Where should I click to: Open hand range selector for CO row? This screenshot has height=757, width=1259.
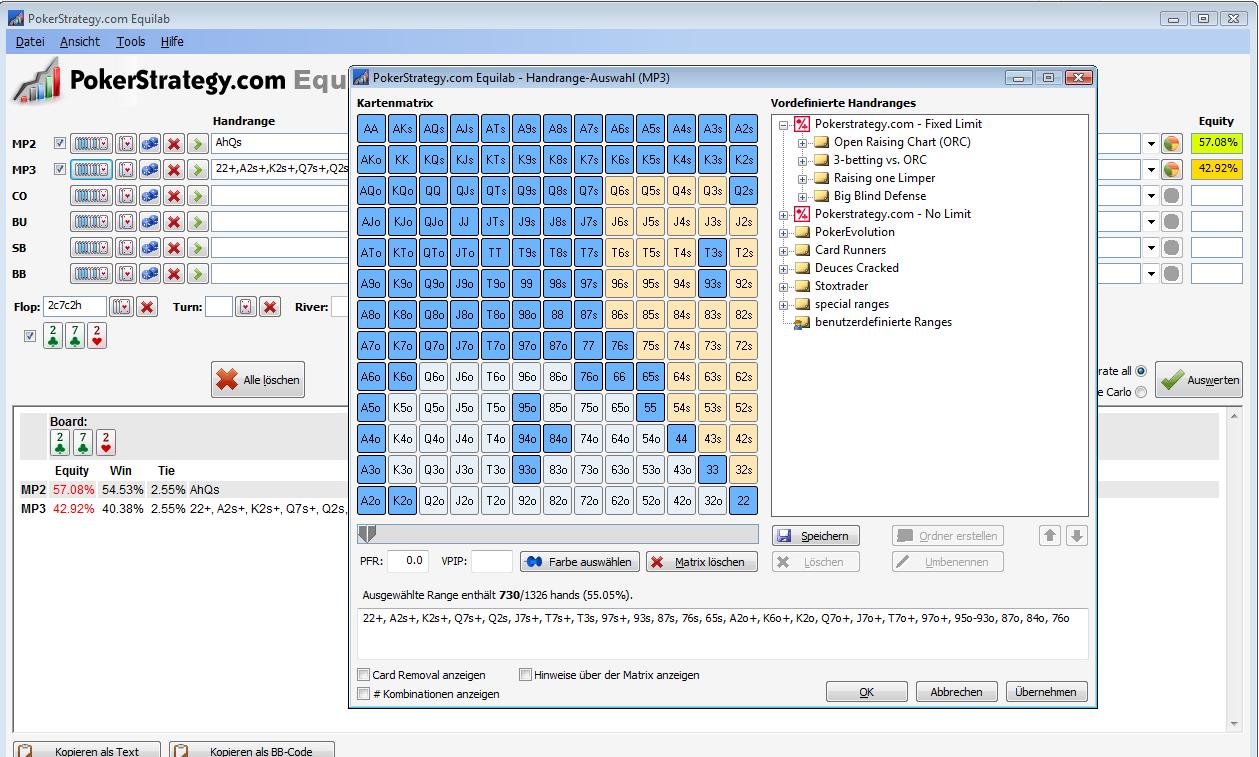coord(91,196)
